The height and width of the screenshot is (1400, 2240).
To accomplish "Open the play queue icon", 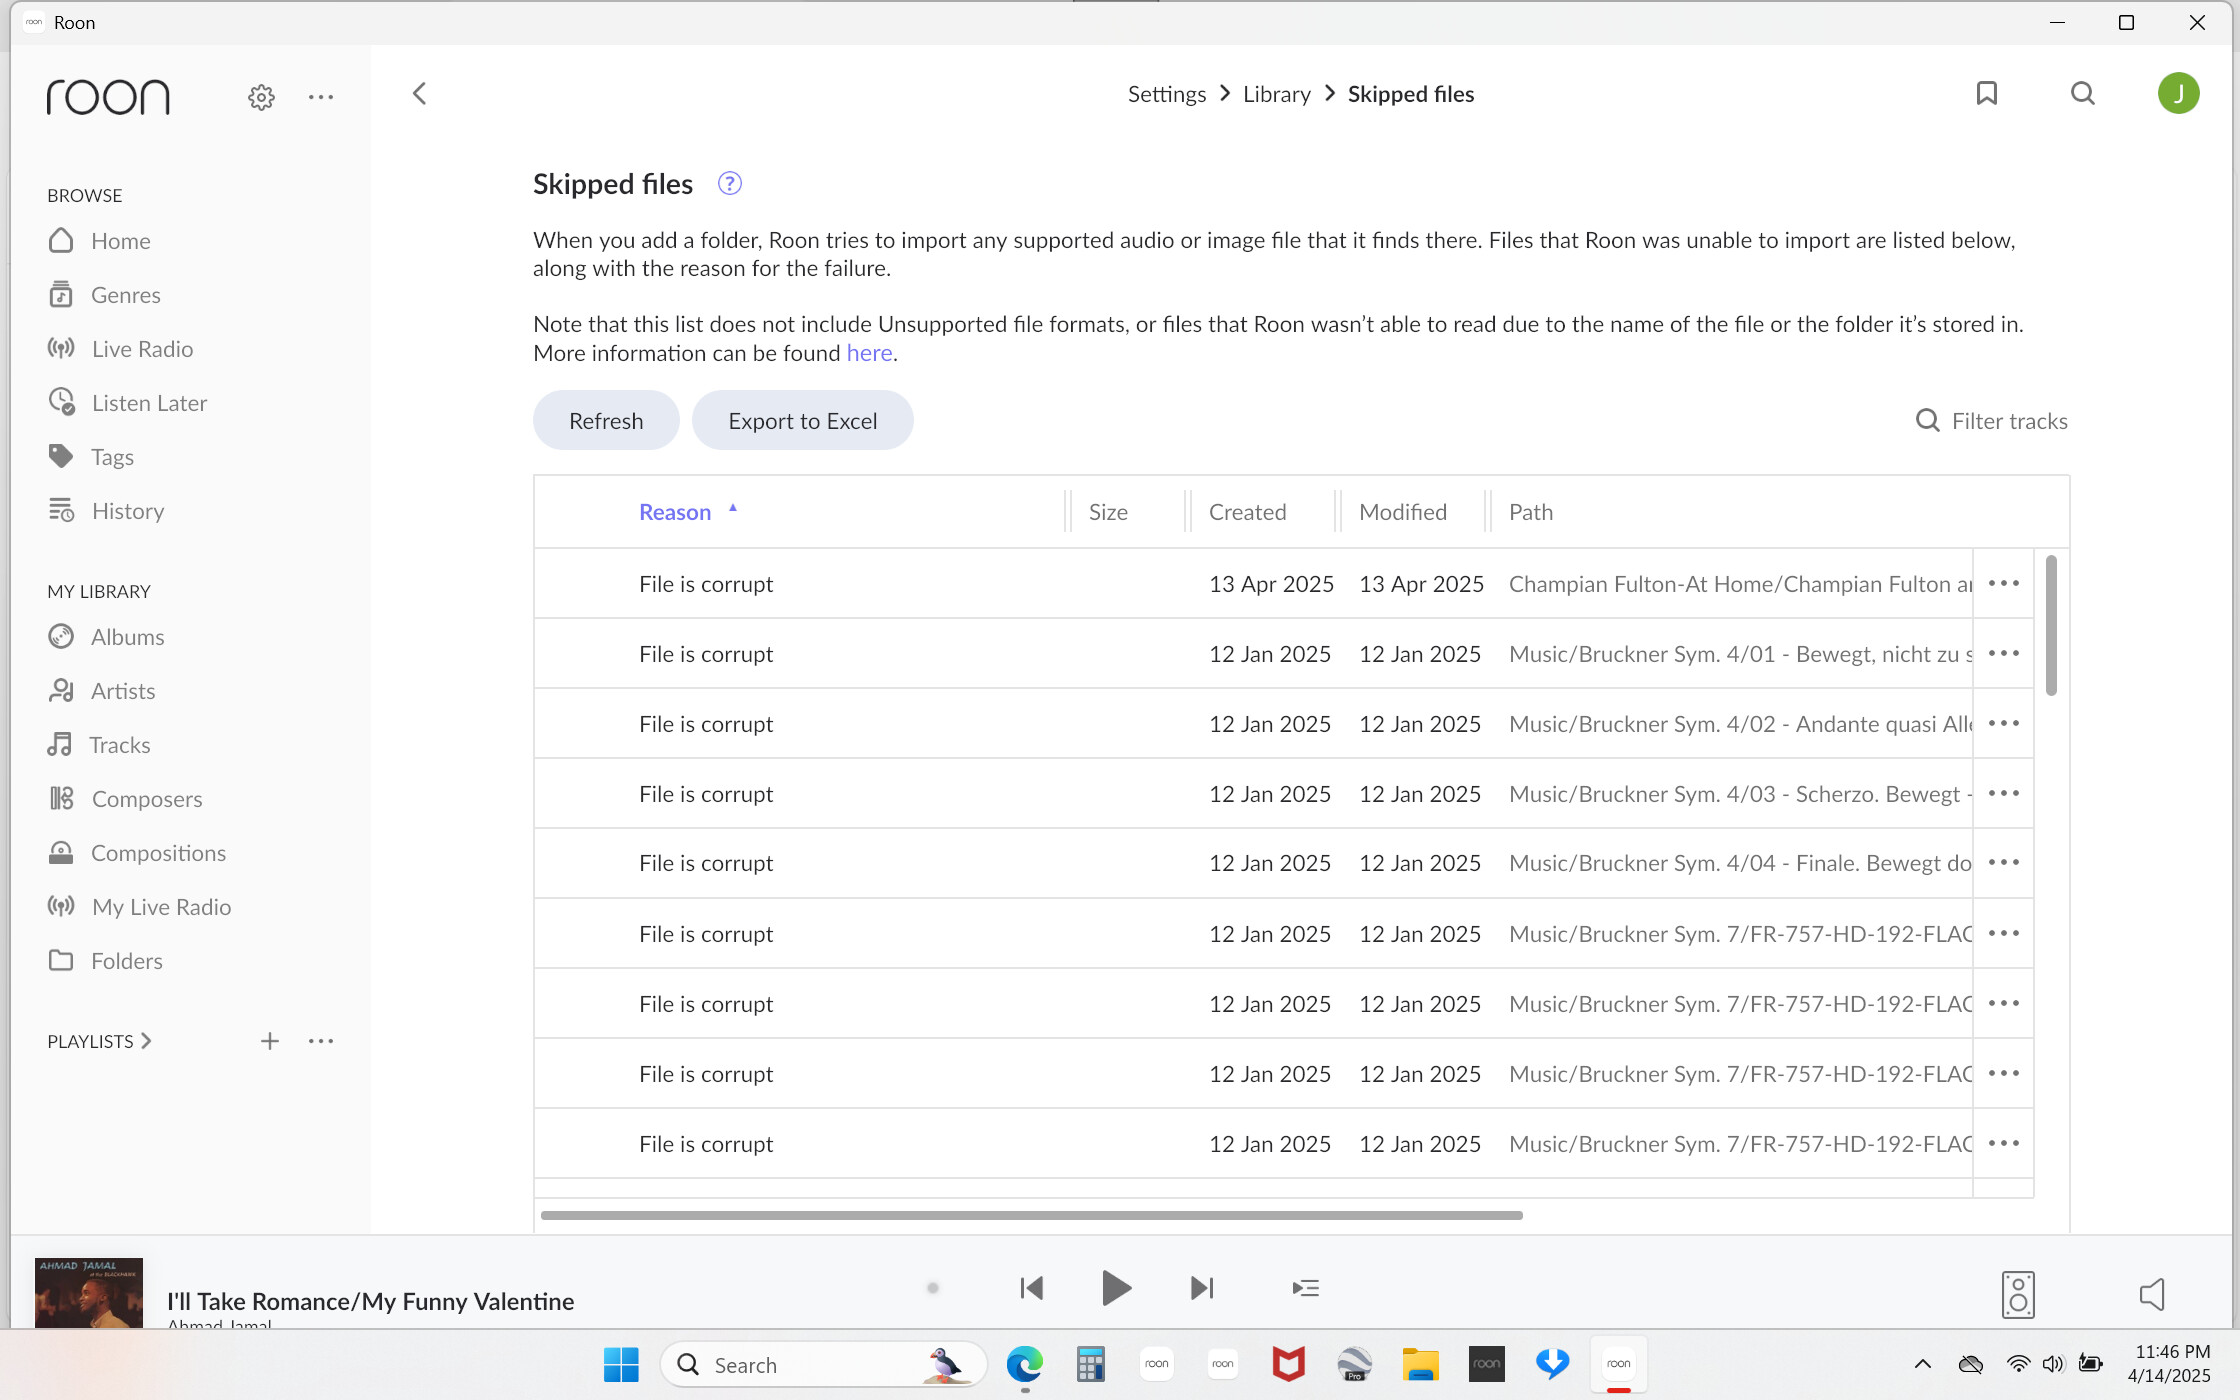I will pos(1305,1288).
